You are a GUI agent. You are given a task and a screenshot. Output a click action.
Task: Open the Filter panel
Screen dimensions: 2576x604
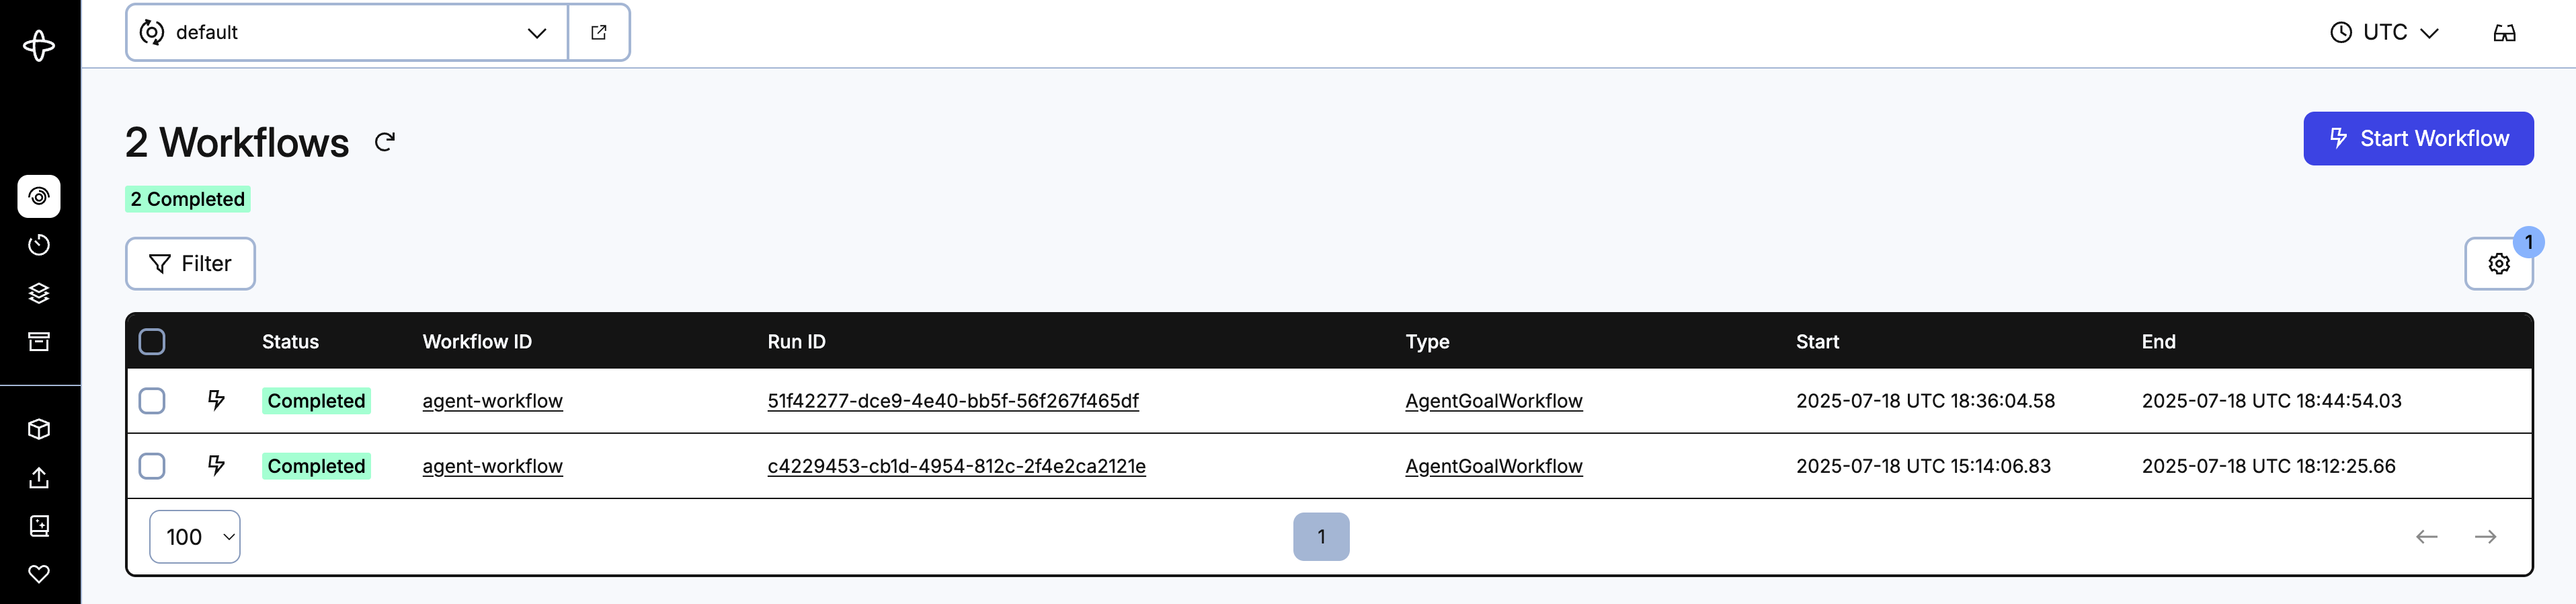[x=190, y=263]
